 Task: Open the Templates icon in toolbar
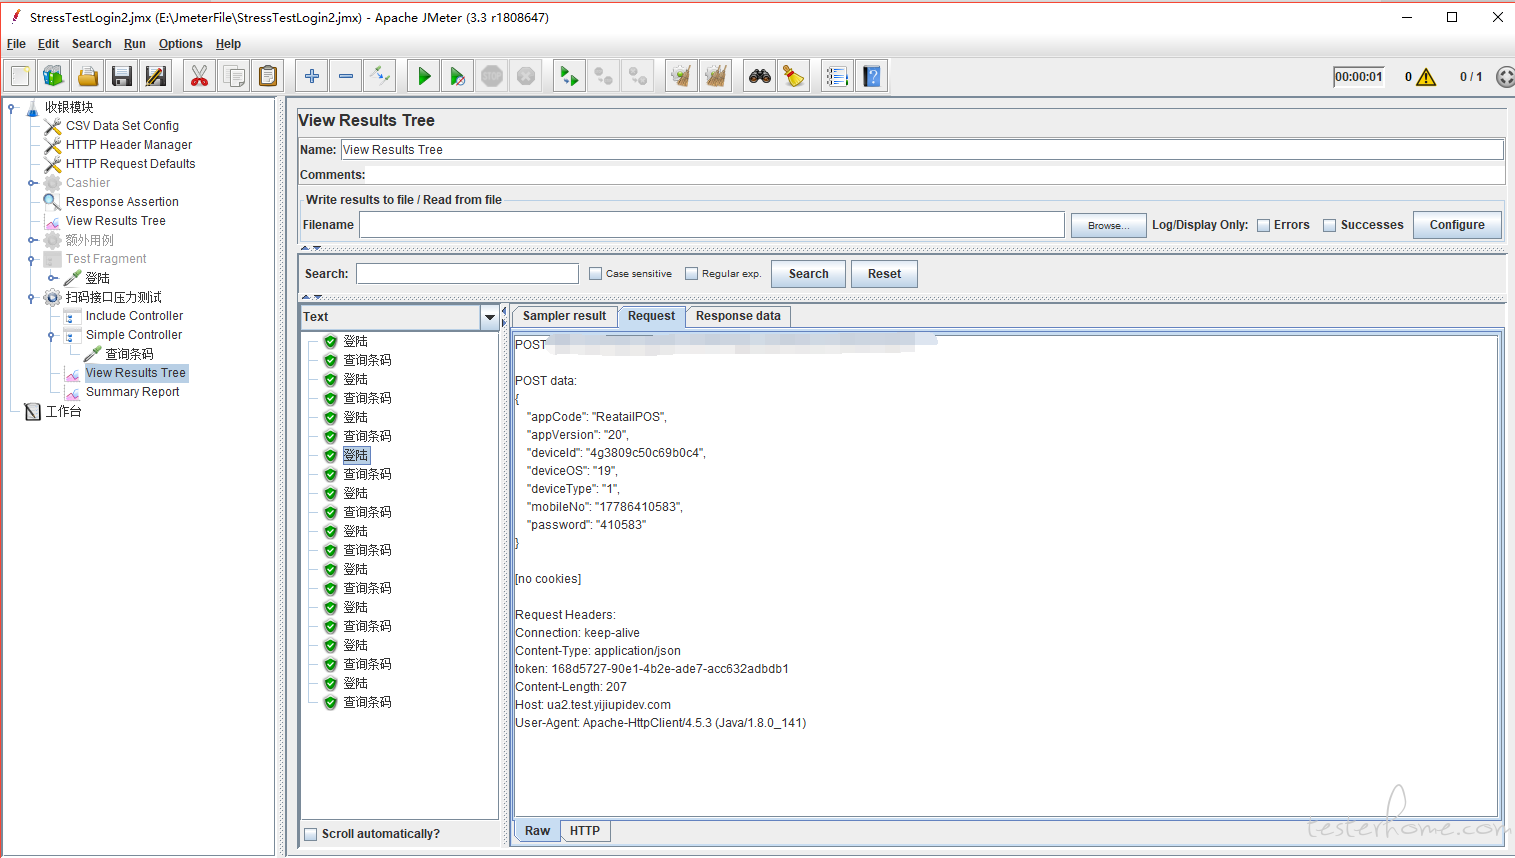click(54, 76)
